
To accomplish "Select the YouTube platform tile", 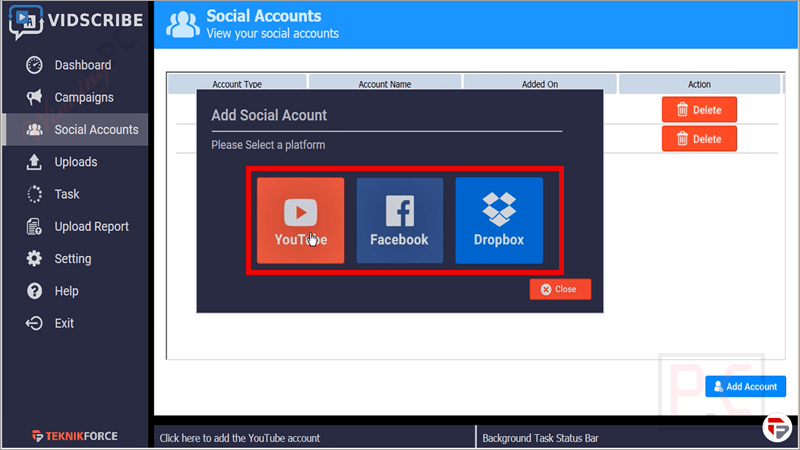I will pyautogui.click(x=301, y=220).
